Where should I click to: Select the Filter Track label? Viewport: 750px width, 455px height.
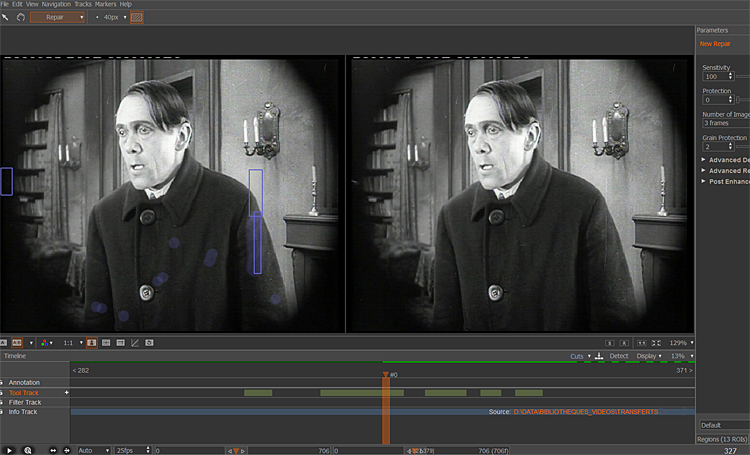(x=25, y=402)
